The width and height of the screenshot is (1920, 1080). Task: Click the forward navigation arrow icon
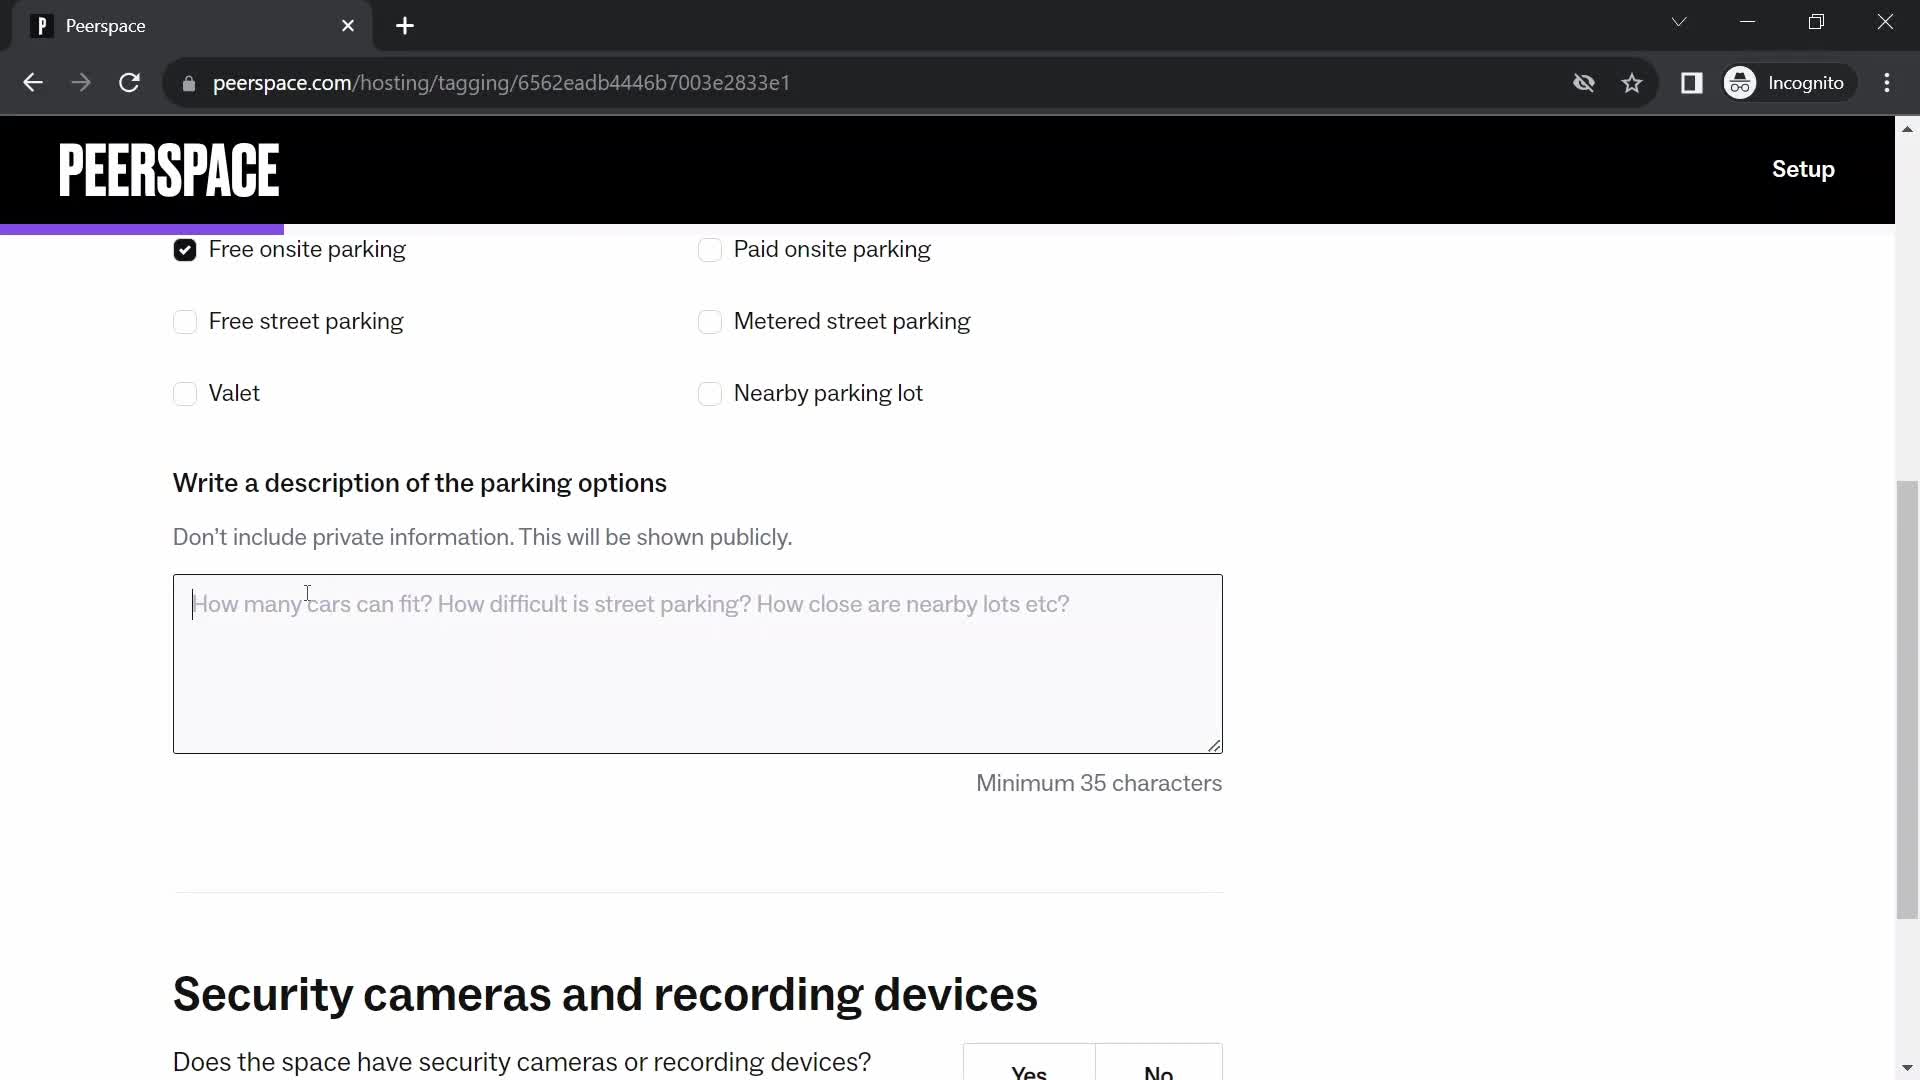click(80, 82)
